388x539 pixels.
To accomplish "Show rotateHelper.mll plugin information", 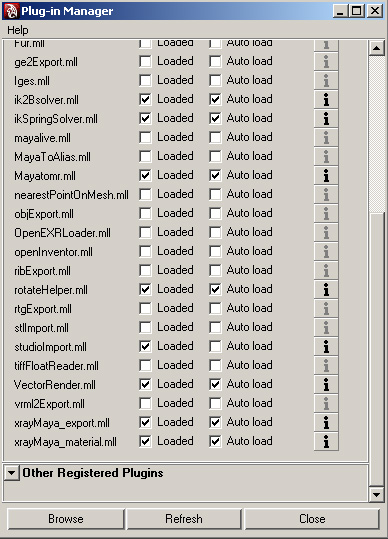I will [x=326, y=290].
